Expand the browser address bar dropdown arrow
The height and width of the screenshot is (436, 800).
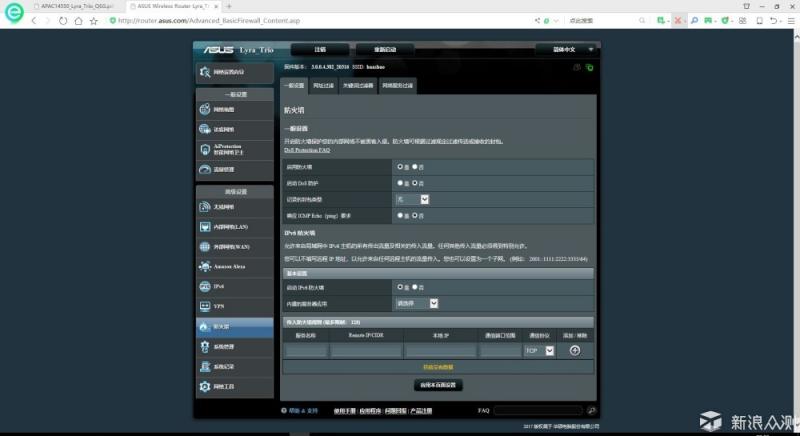tap(556, 21)
